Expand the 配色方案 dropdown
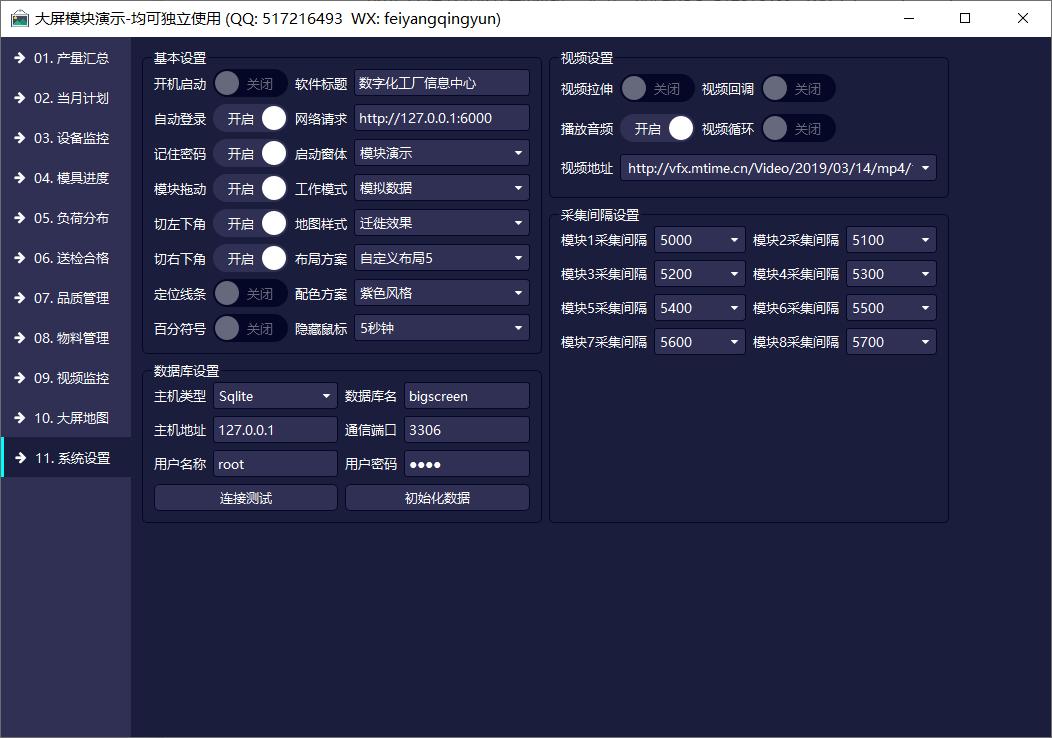Screen dimensions: 1052x738 (441, 293)
